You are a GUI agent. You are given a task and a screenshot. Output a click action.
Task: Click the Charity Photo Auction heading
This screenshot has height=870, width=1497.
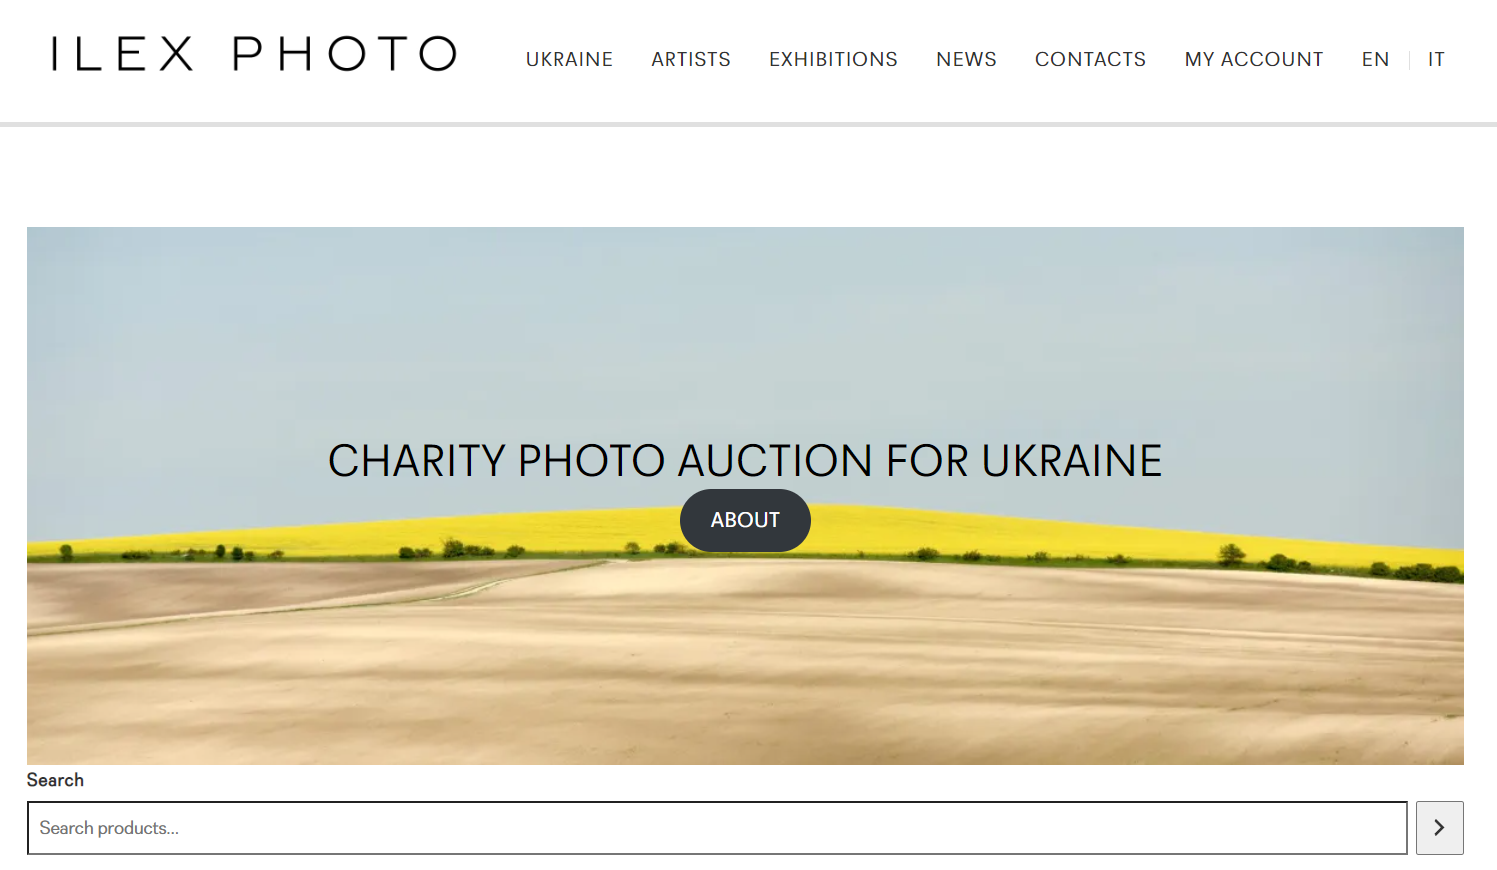tap(745, 461)
